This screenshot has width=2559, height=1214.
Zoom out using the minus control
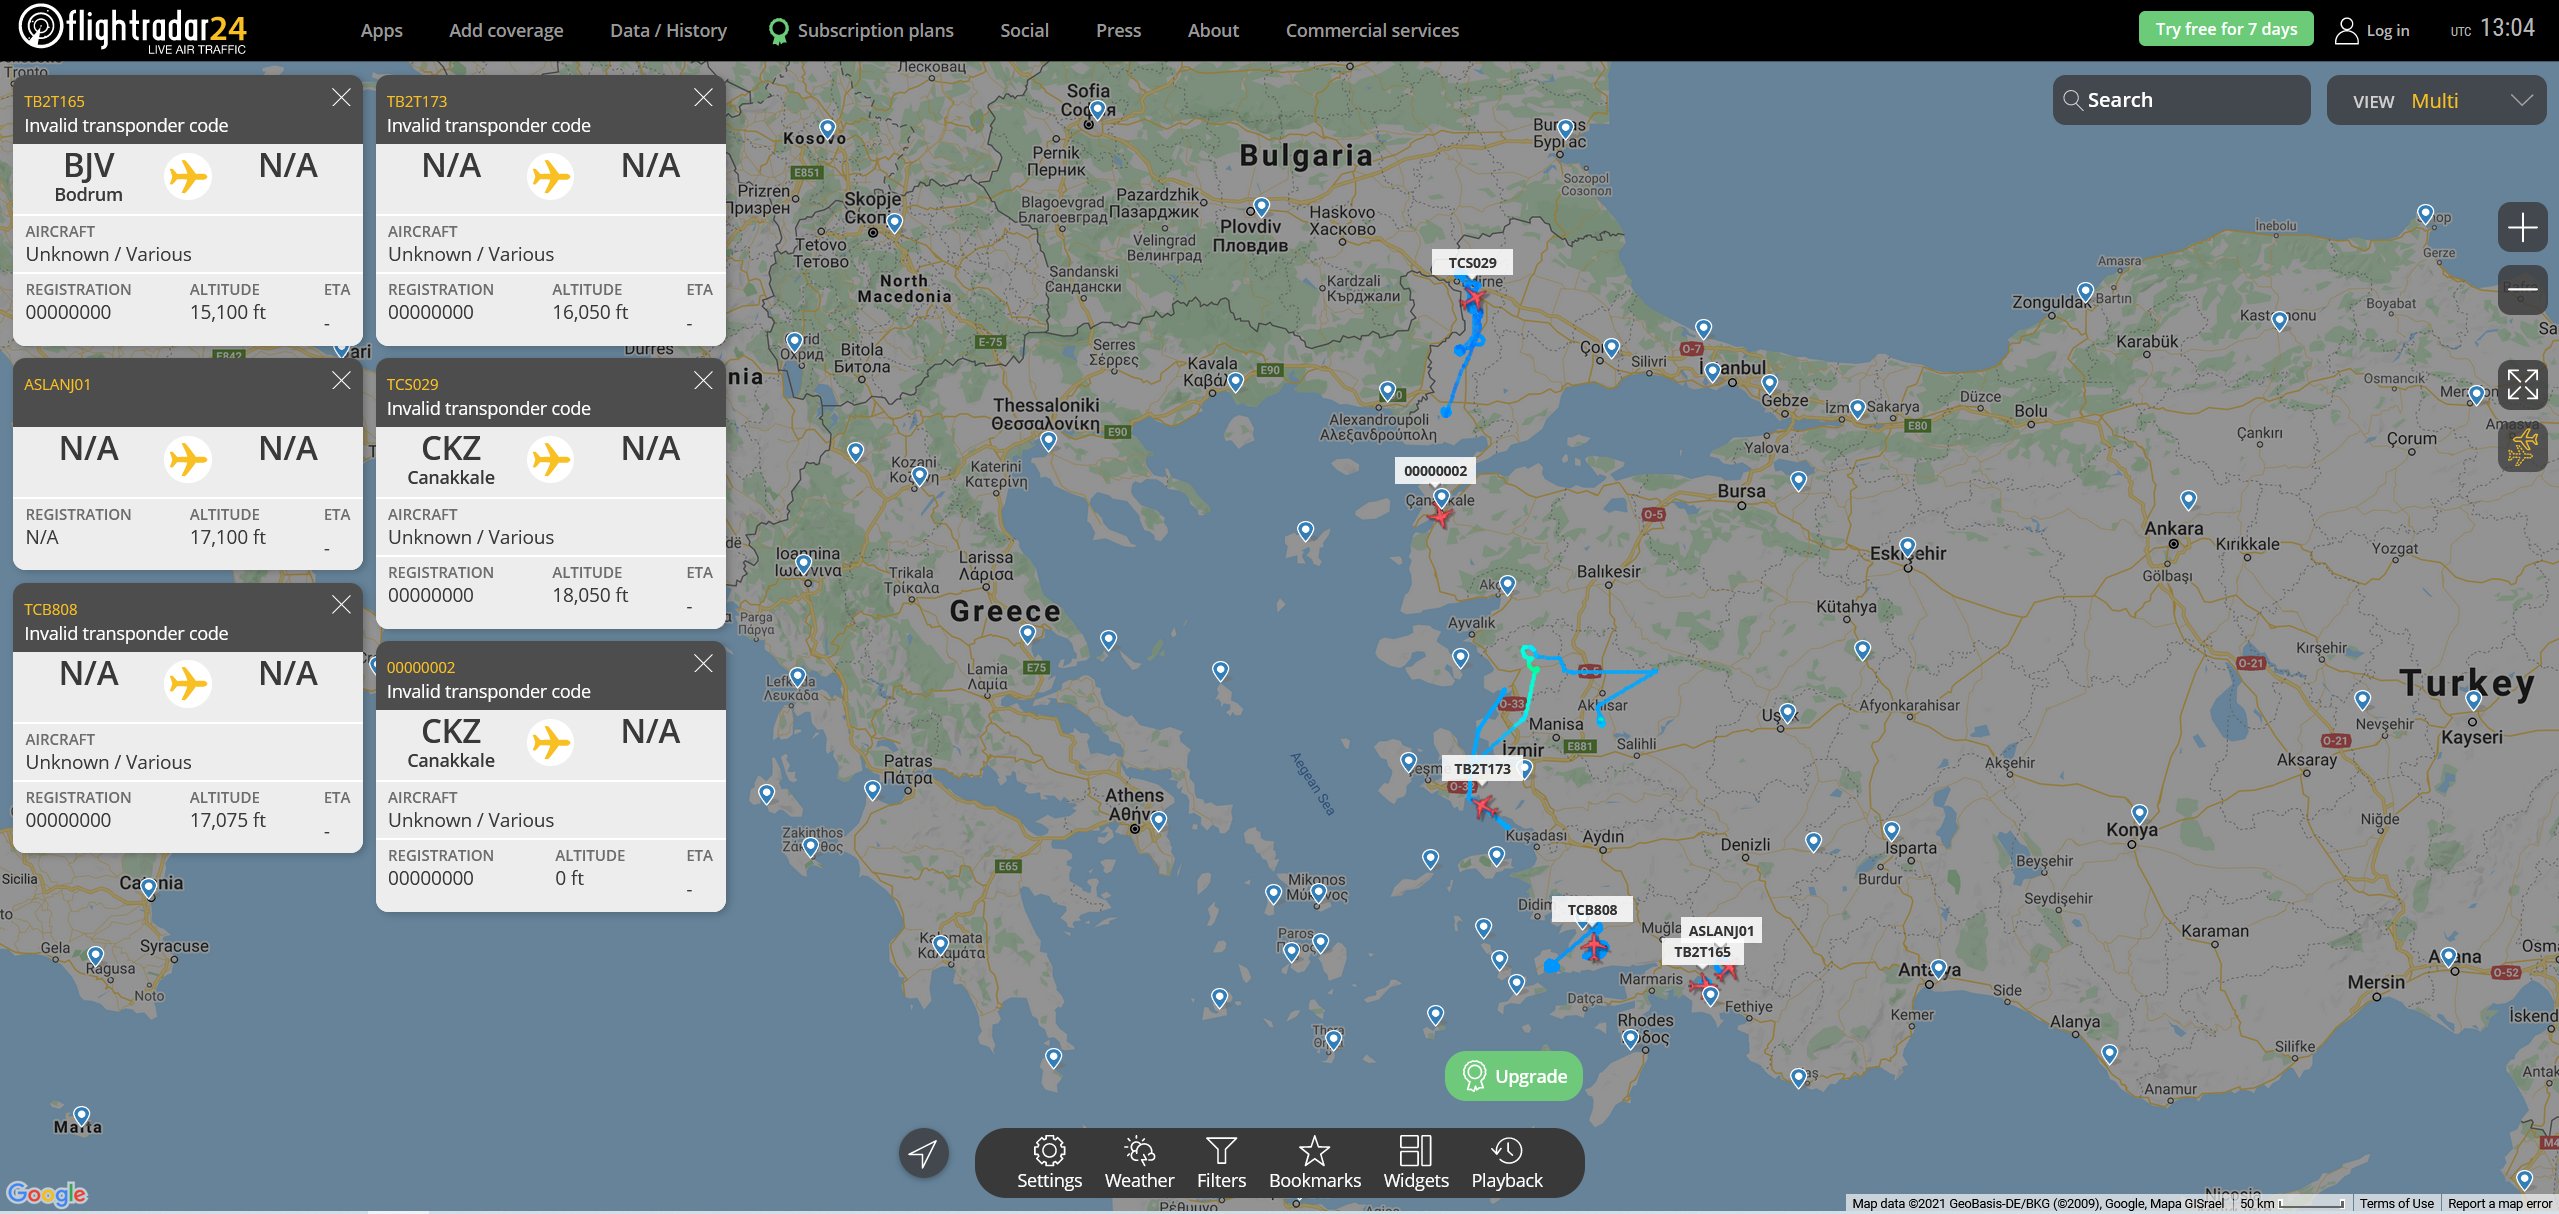click(2524, 289)
